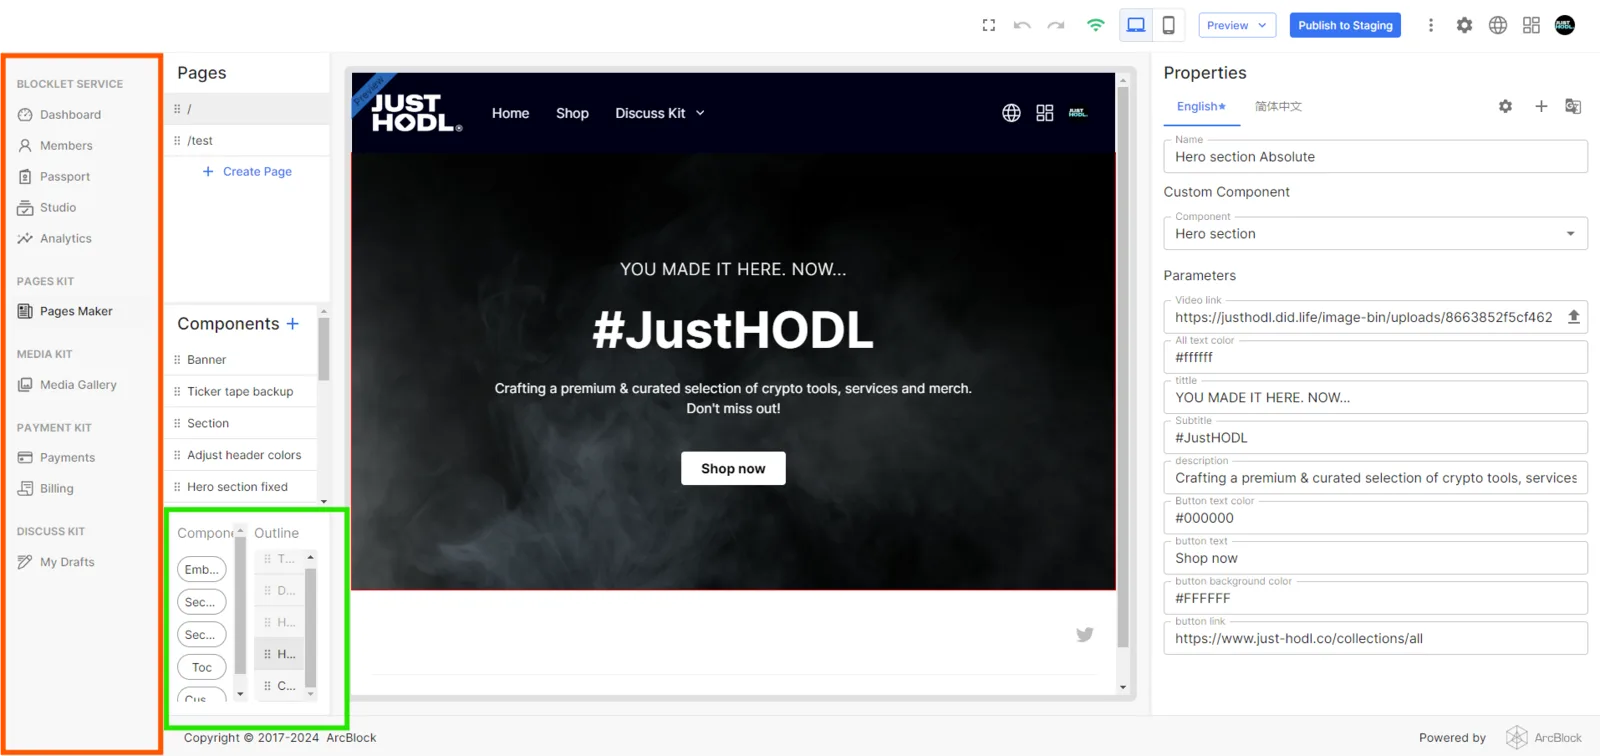
Task: Click the Shop now button
Action: click(733, 468)
